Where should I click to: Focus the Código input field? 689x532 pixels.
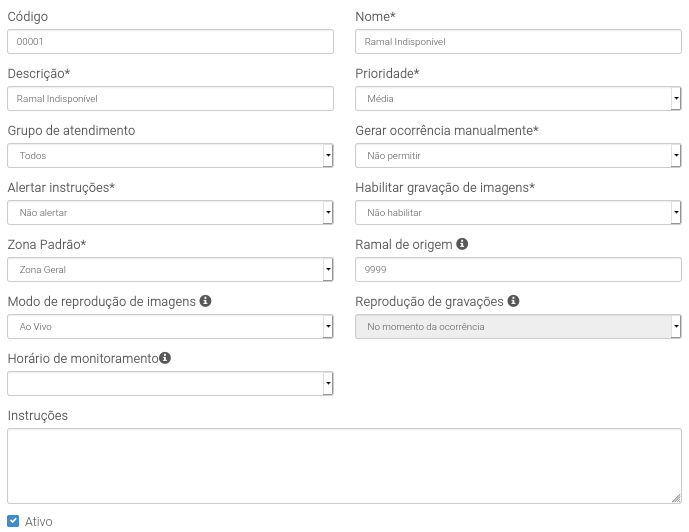[x=170, y=42]
